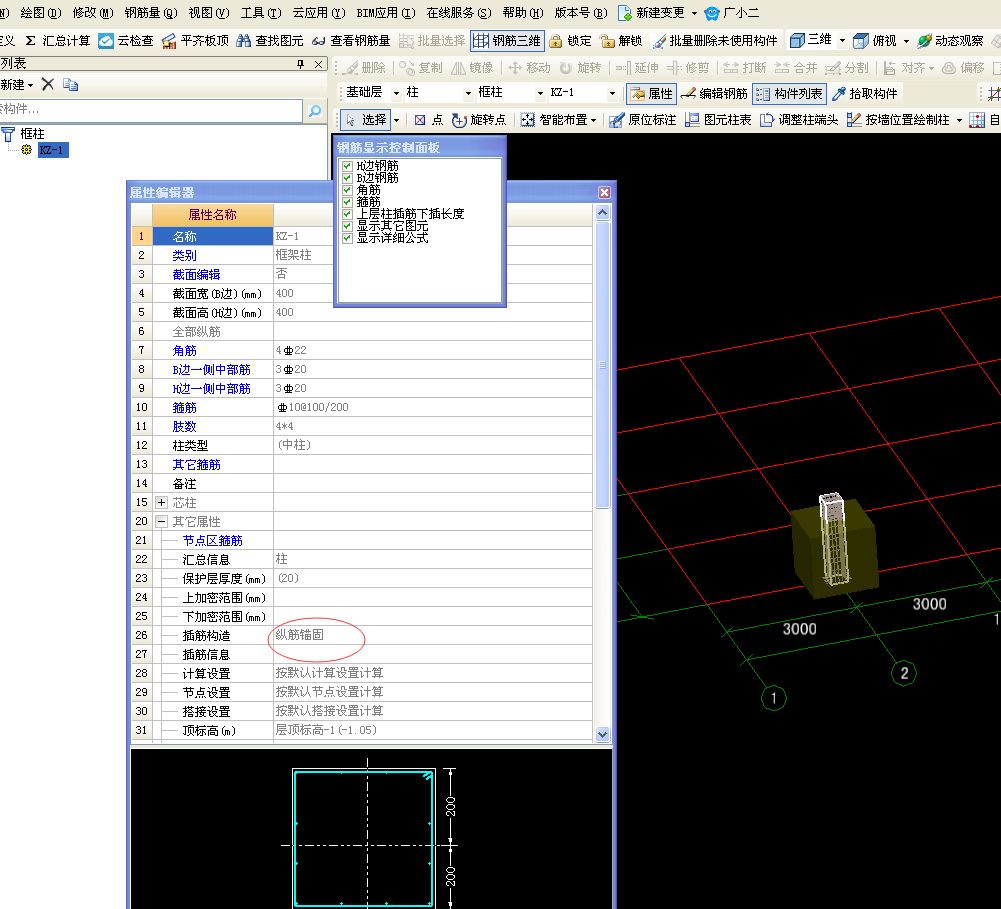
Task: Click 广小二 assistant button
Action: tap(732, 13)
